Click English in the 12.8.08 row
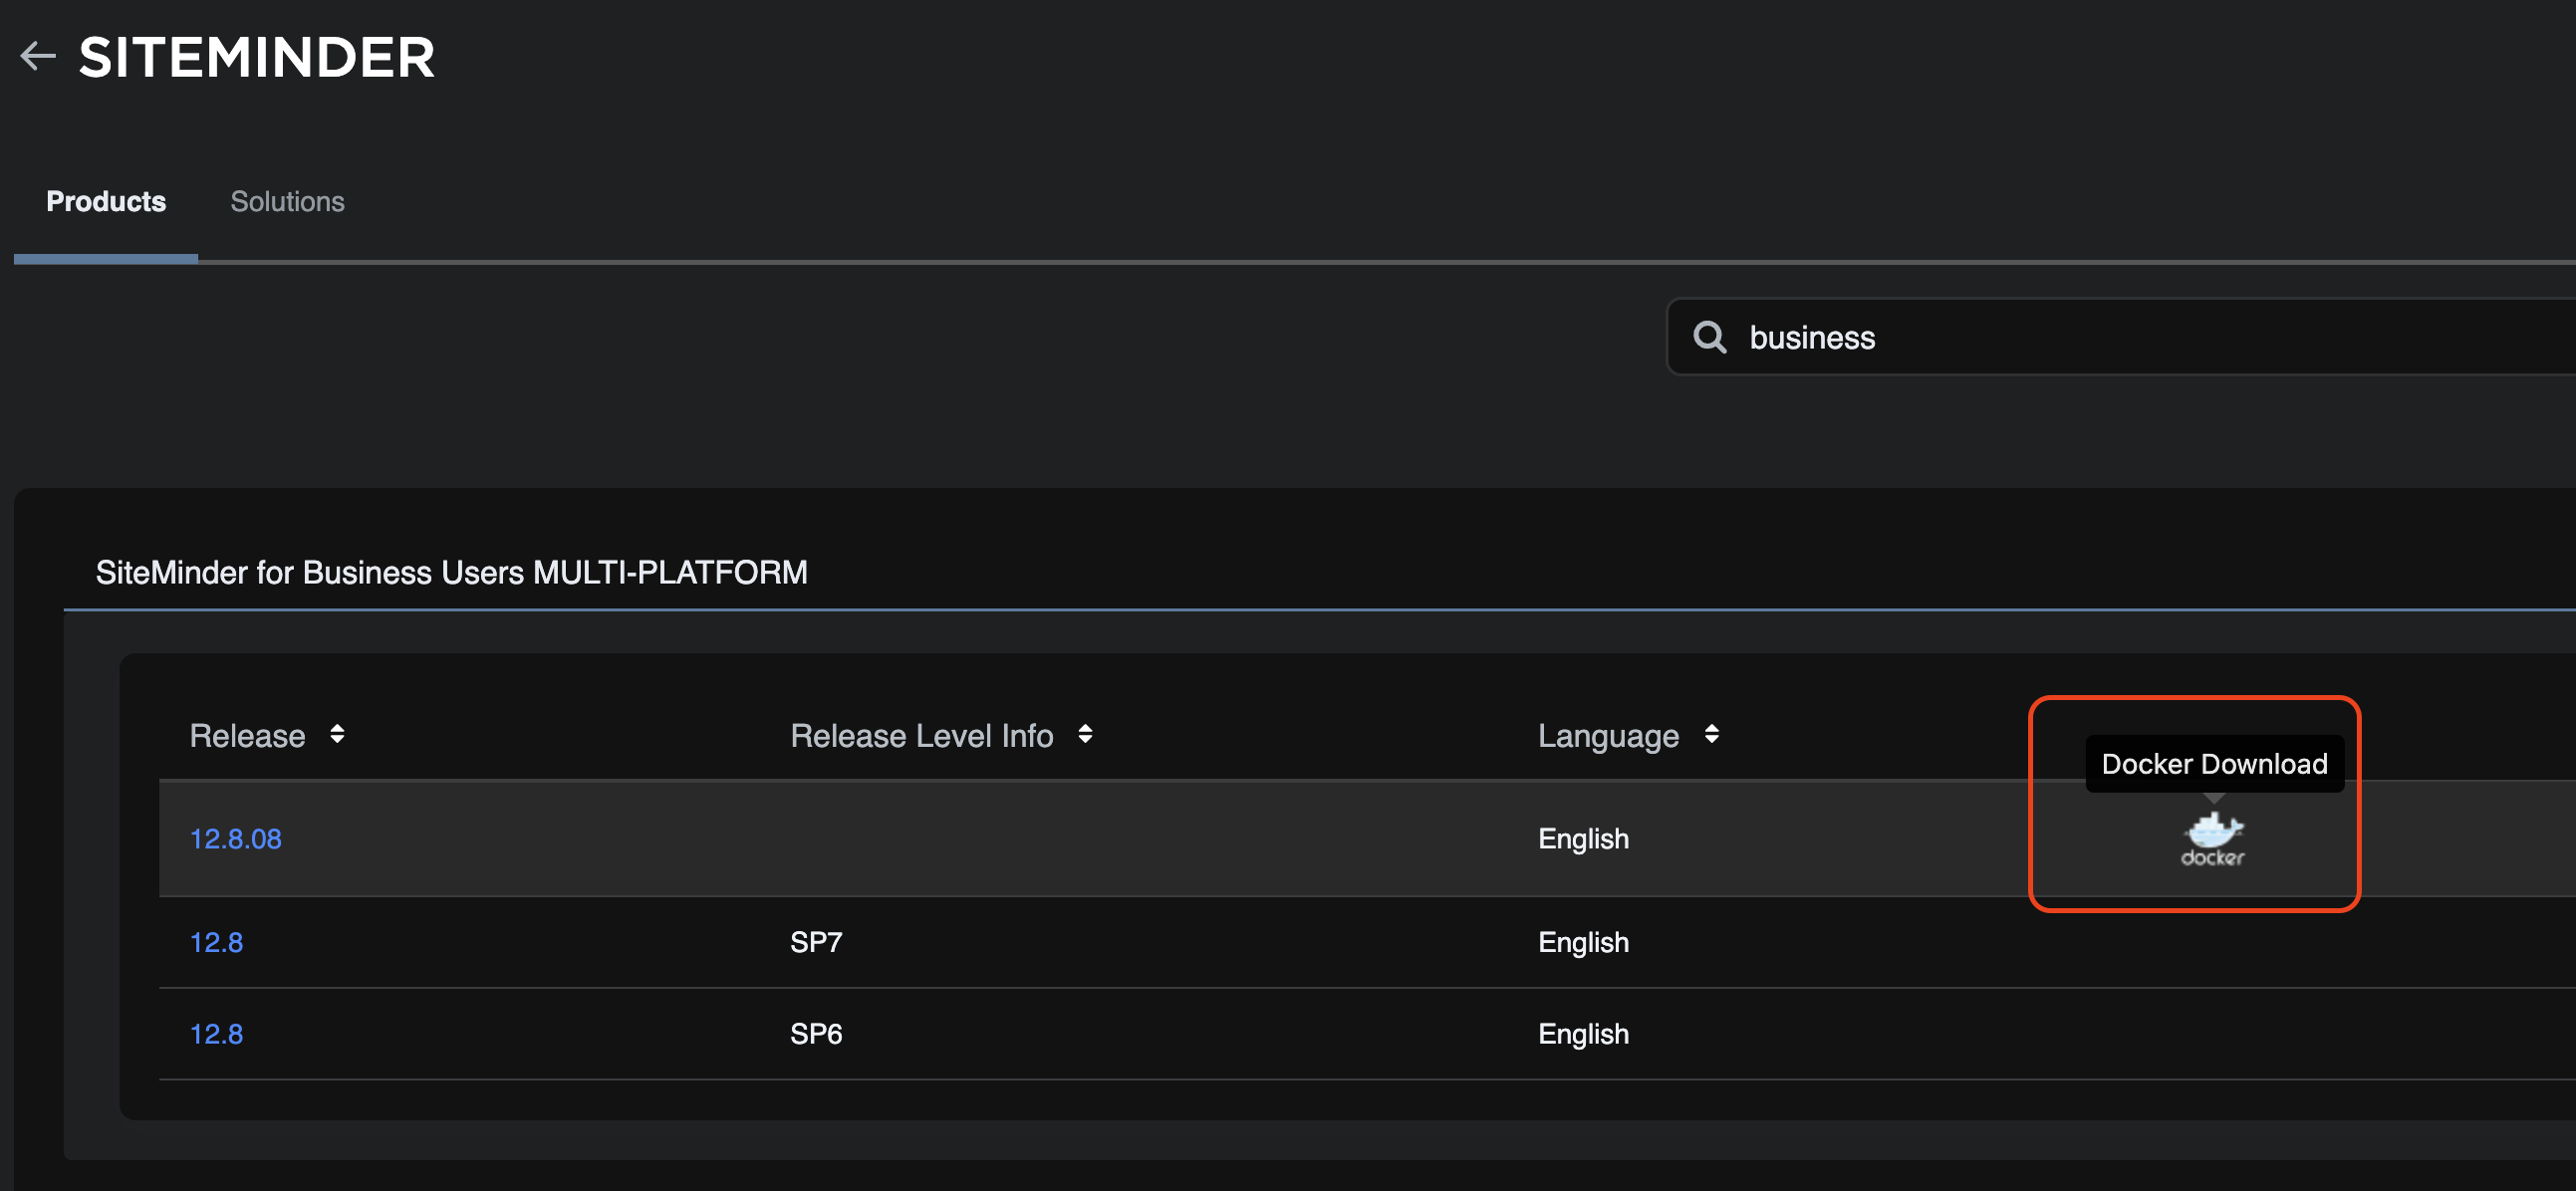Screen dimensions: 2576x1191 point(1583,839)
